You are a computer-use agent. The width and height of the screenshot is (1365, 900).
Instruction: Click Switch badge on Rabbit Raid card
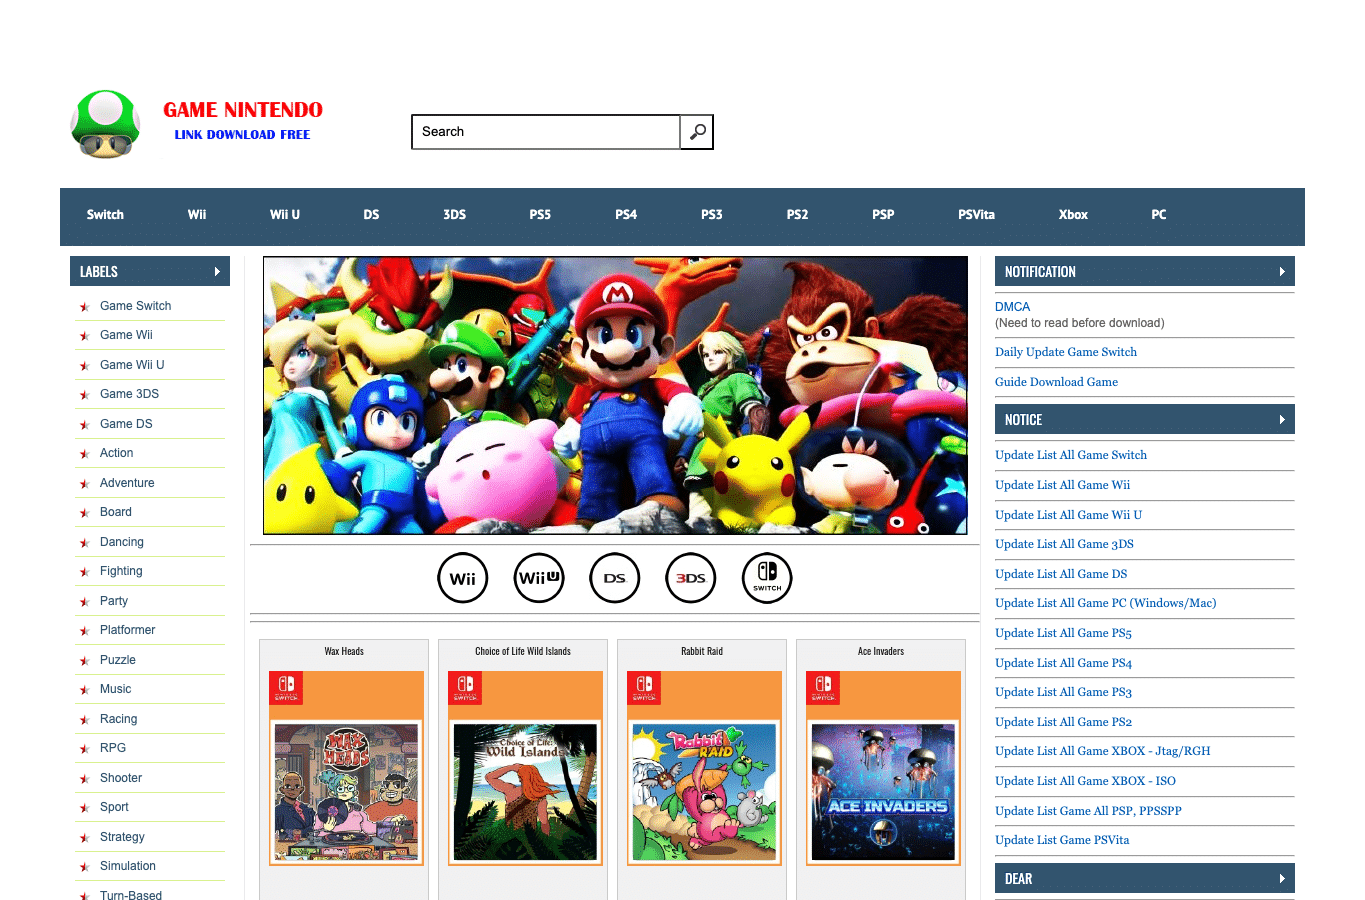pyautogui.click(x=644, y=688)
